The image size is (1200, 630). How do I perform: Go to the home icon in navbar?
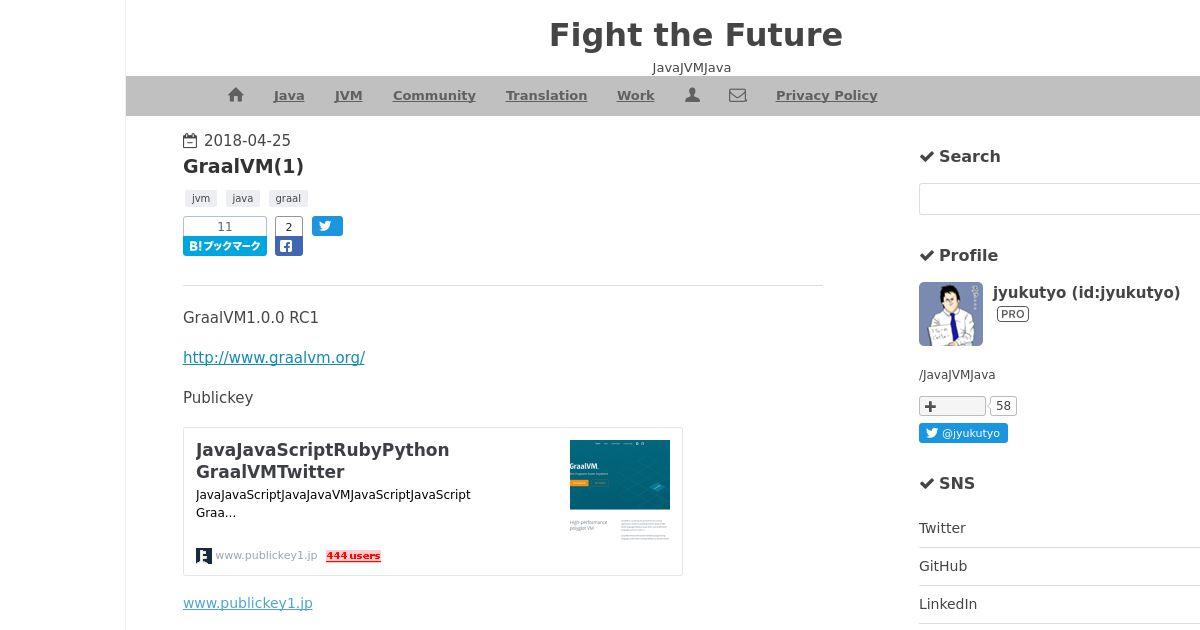(236, 95)
